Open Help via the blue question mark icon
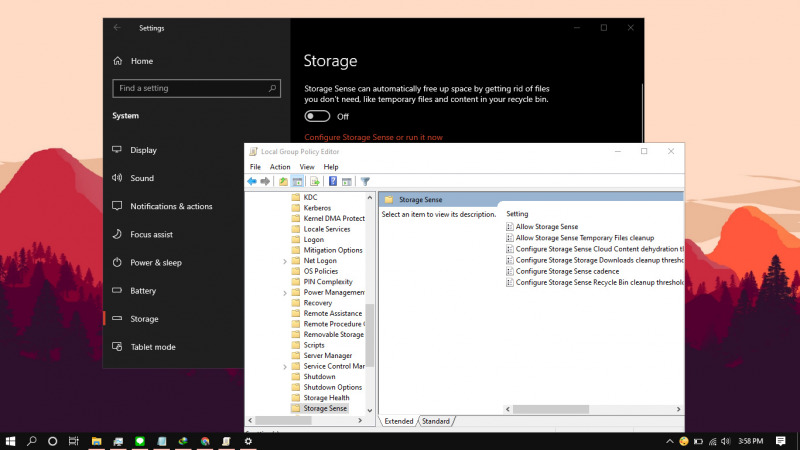This screenshot has width=800, height=450. 333,181
